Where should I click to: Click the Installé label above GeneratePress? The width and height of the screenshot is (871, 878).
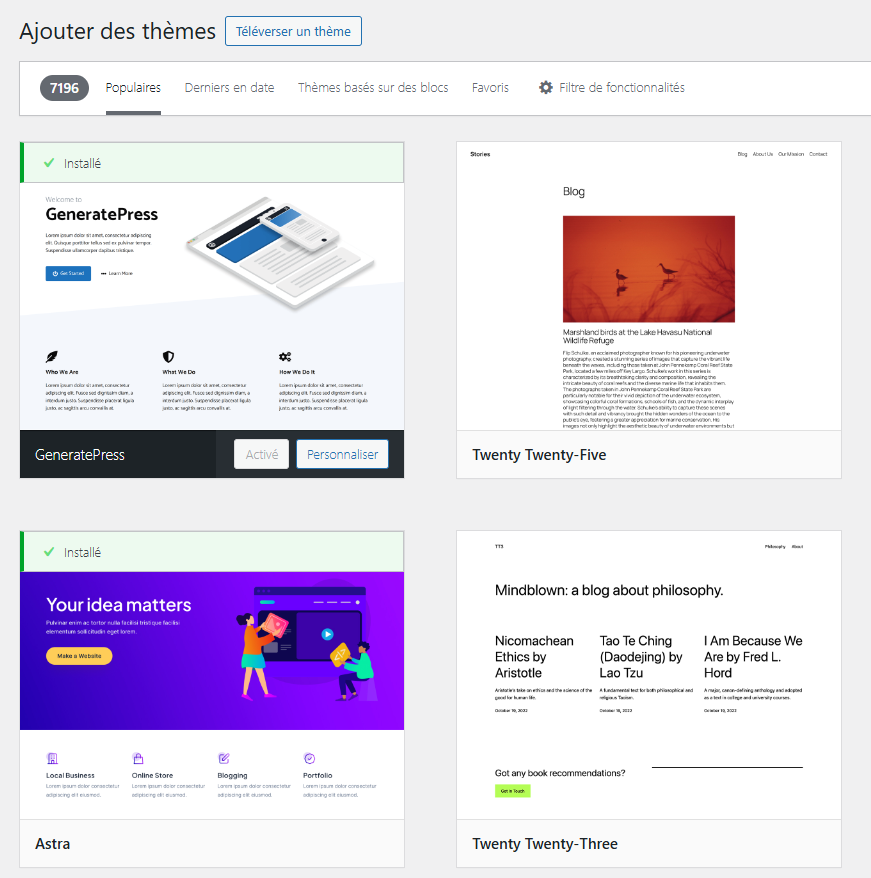(82, 164)
